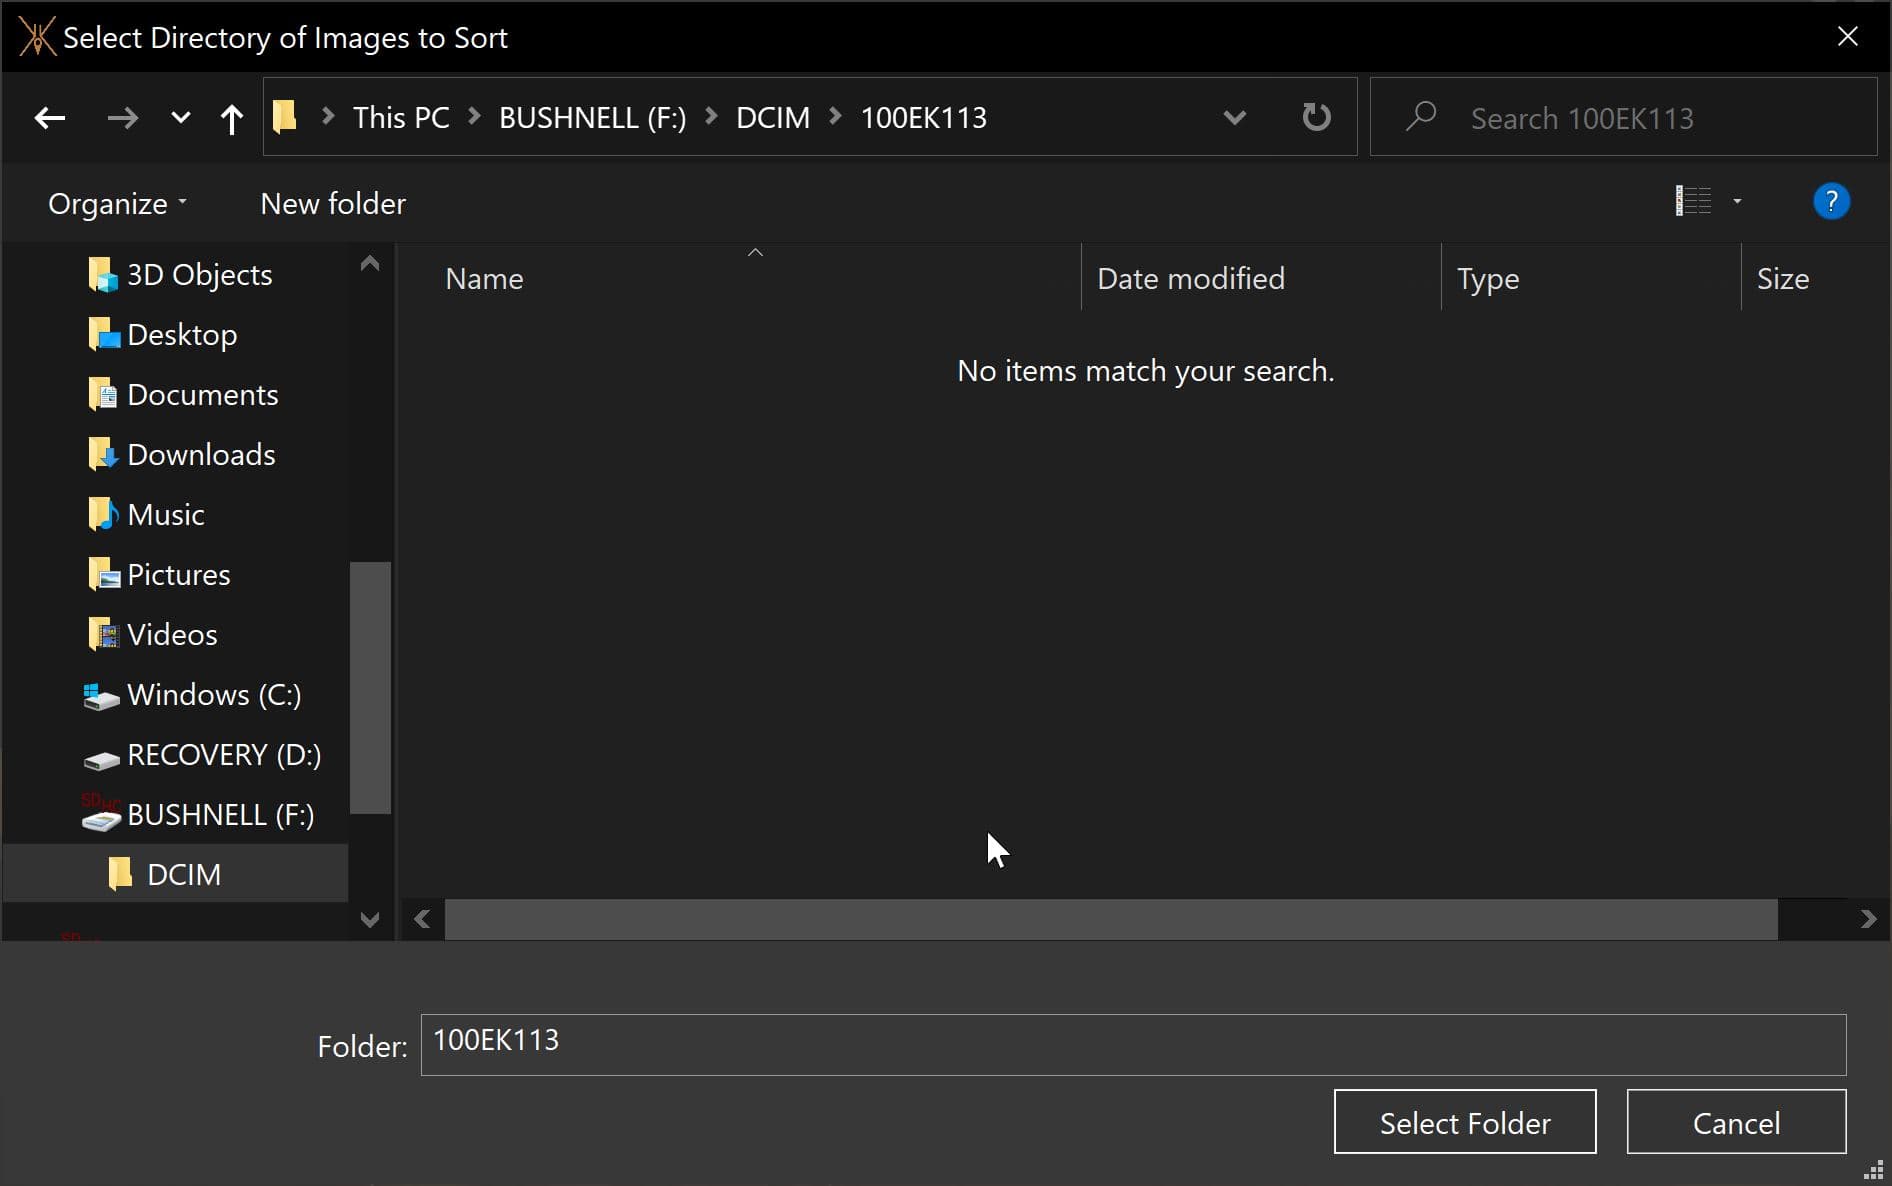Open the Help button
Screen dimensions: 1892x1186
1831,201
